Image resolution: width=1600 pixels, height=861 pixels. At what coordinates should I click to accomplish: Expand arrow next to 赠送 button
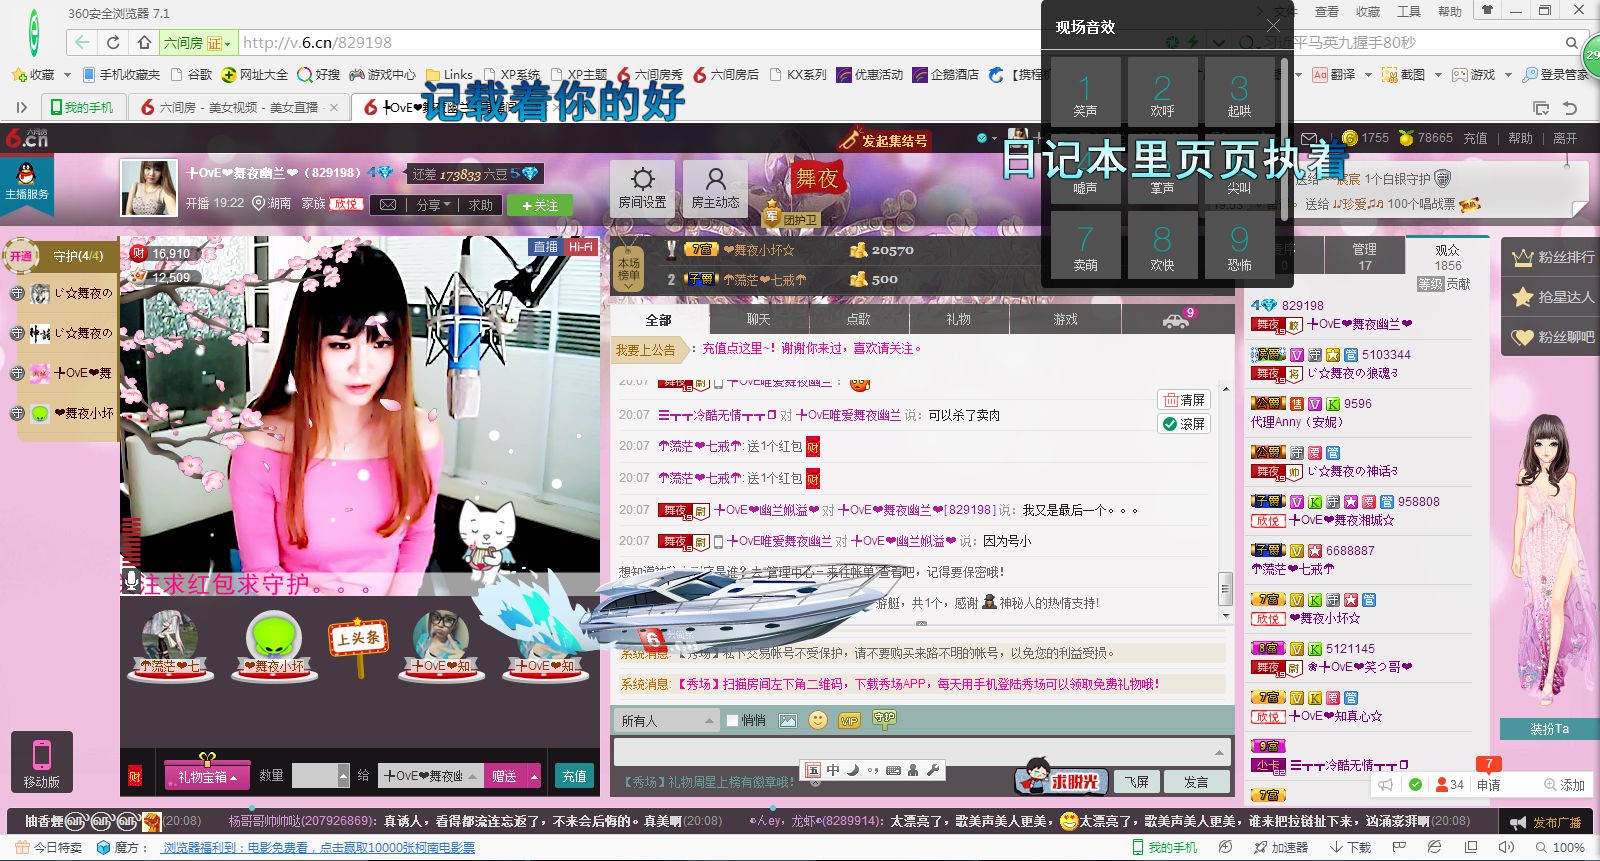[x=535, y=776]
